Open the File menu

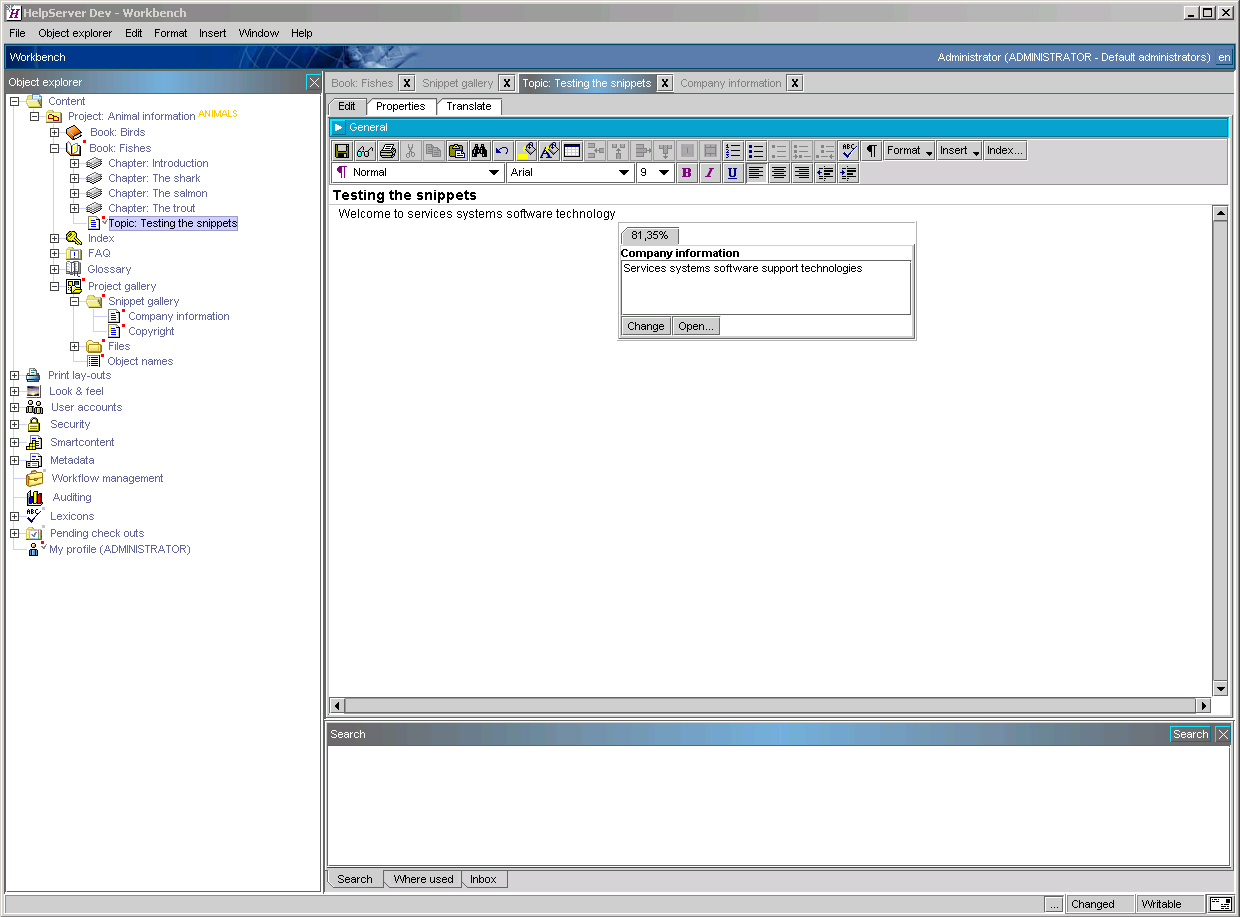click(17, 33)
